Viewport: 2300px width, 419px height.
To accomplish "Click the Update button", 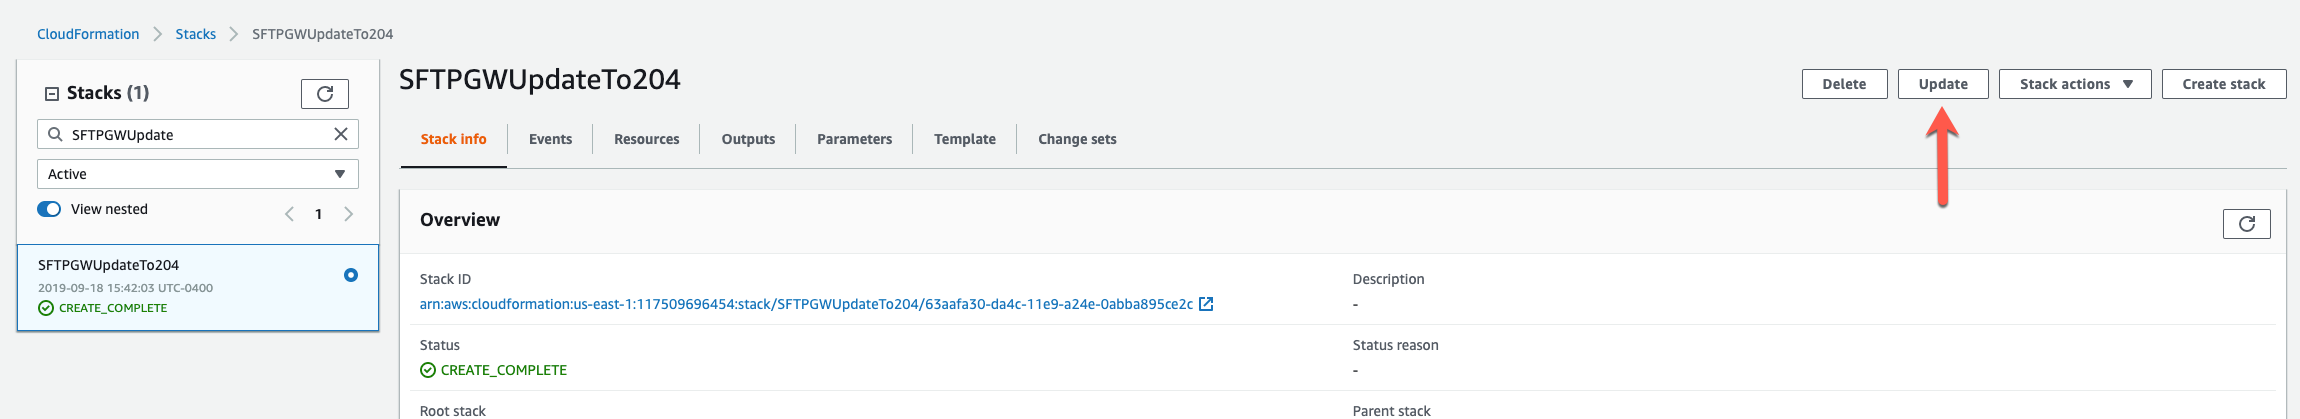I will coord(1942,84).
